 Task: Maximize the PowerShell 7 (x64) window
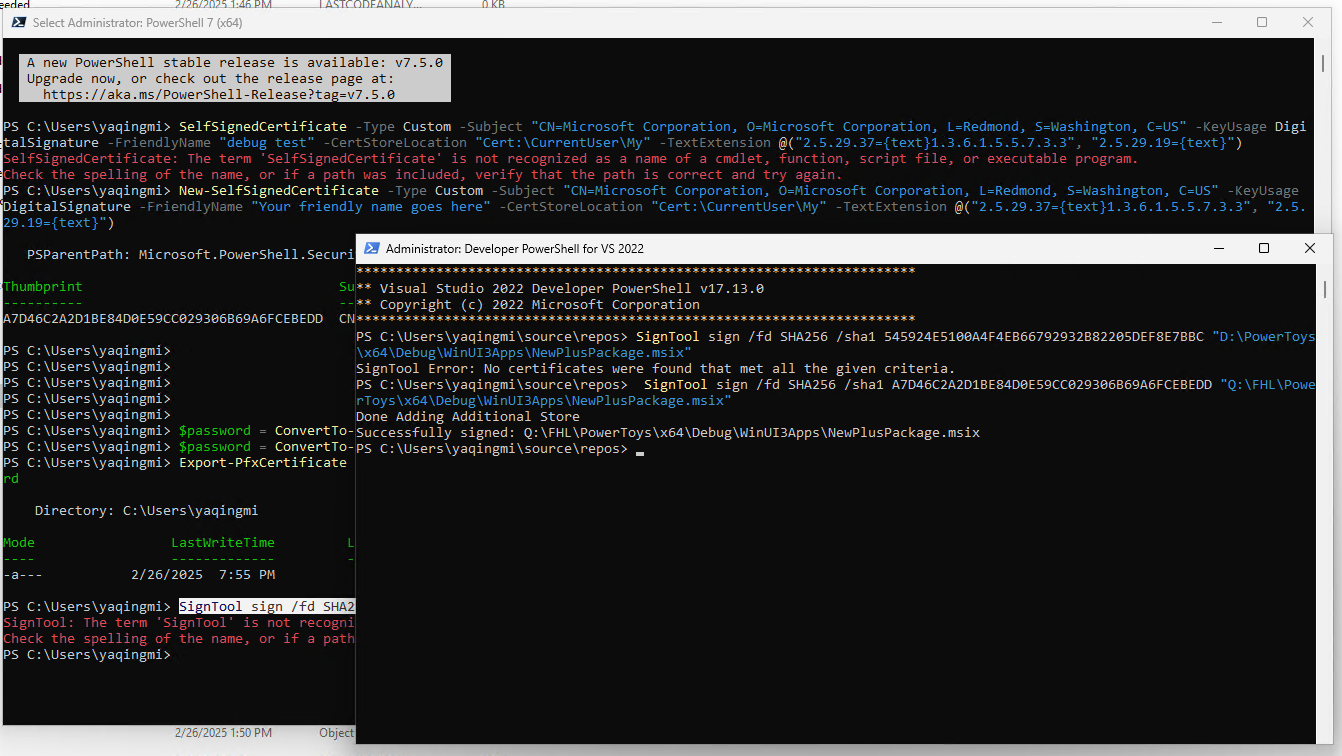tap(1261, 22)
